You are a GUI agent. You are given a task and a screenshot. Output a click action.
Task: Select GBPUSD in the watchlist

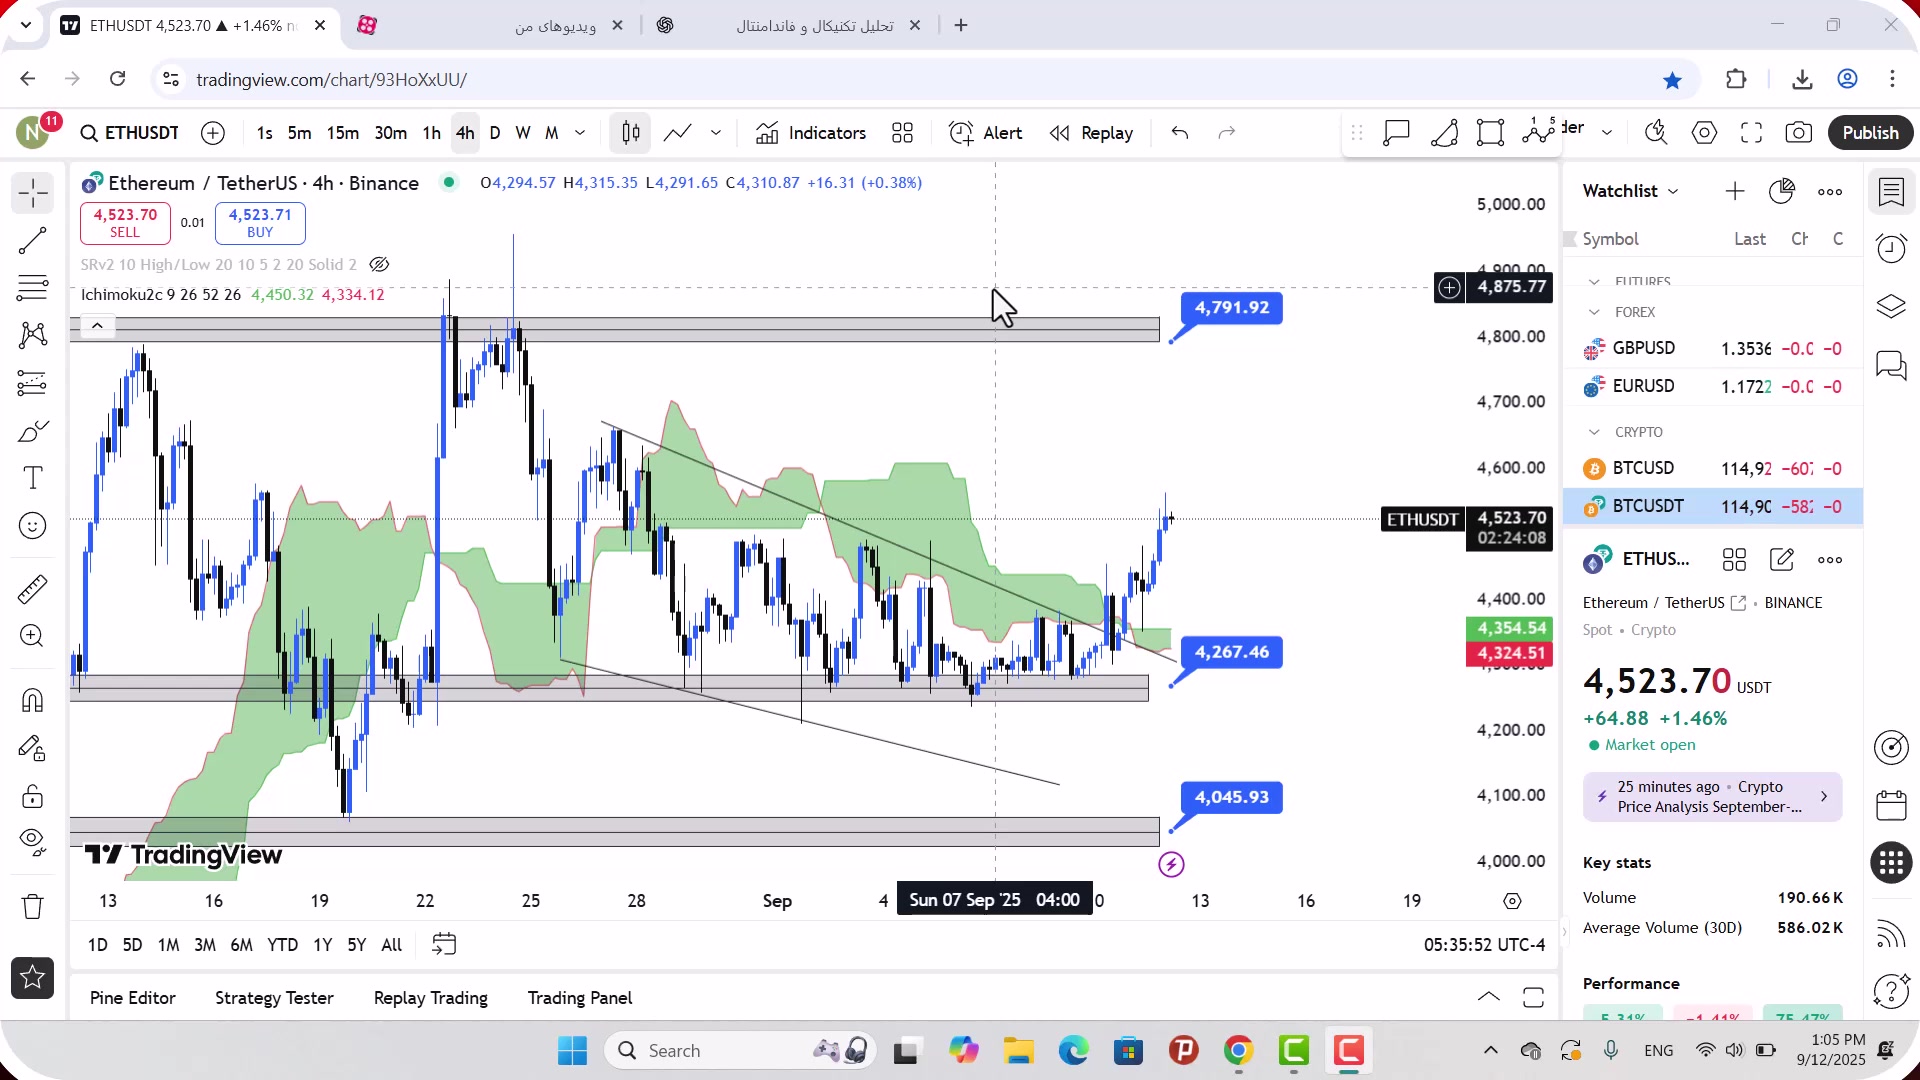click(1713, 348)
